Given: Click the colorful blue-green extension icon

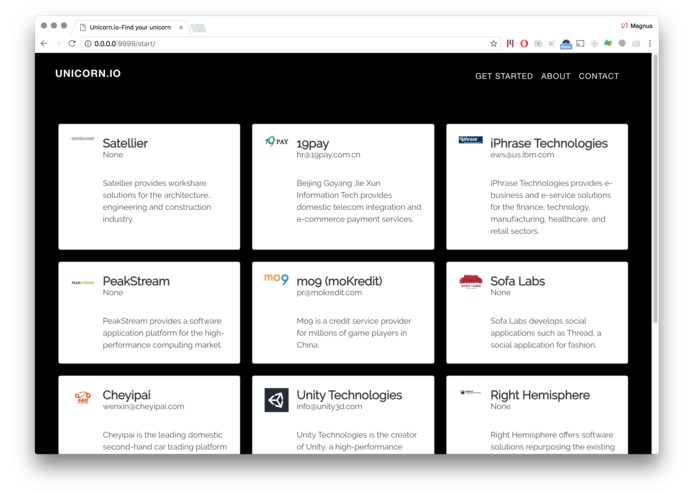Looking at the screenshot, I should [x=608, y=43].
